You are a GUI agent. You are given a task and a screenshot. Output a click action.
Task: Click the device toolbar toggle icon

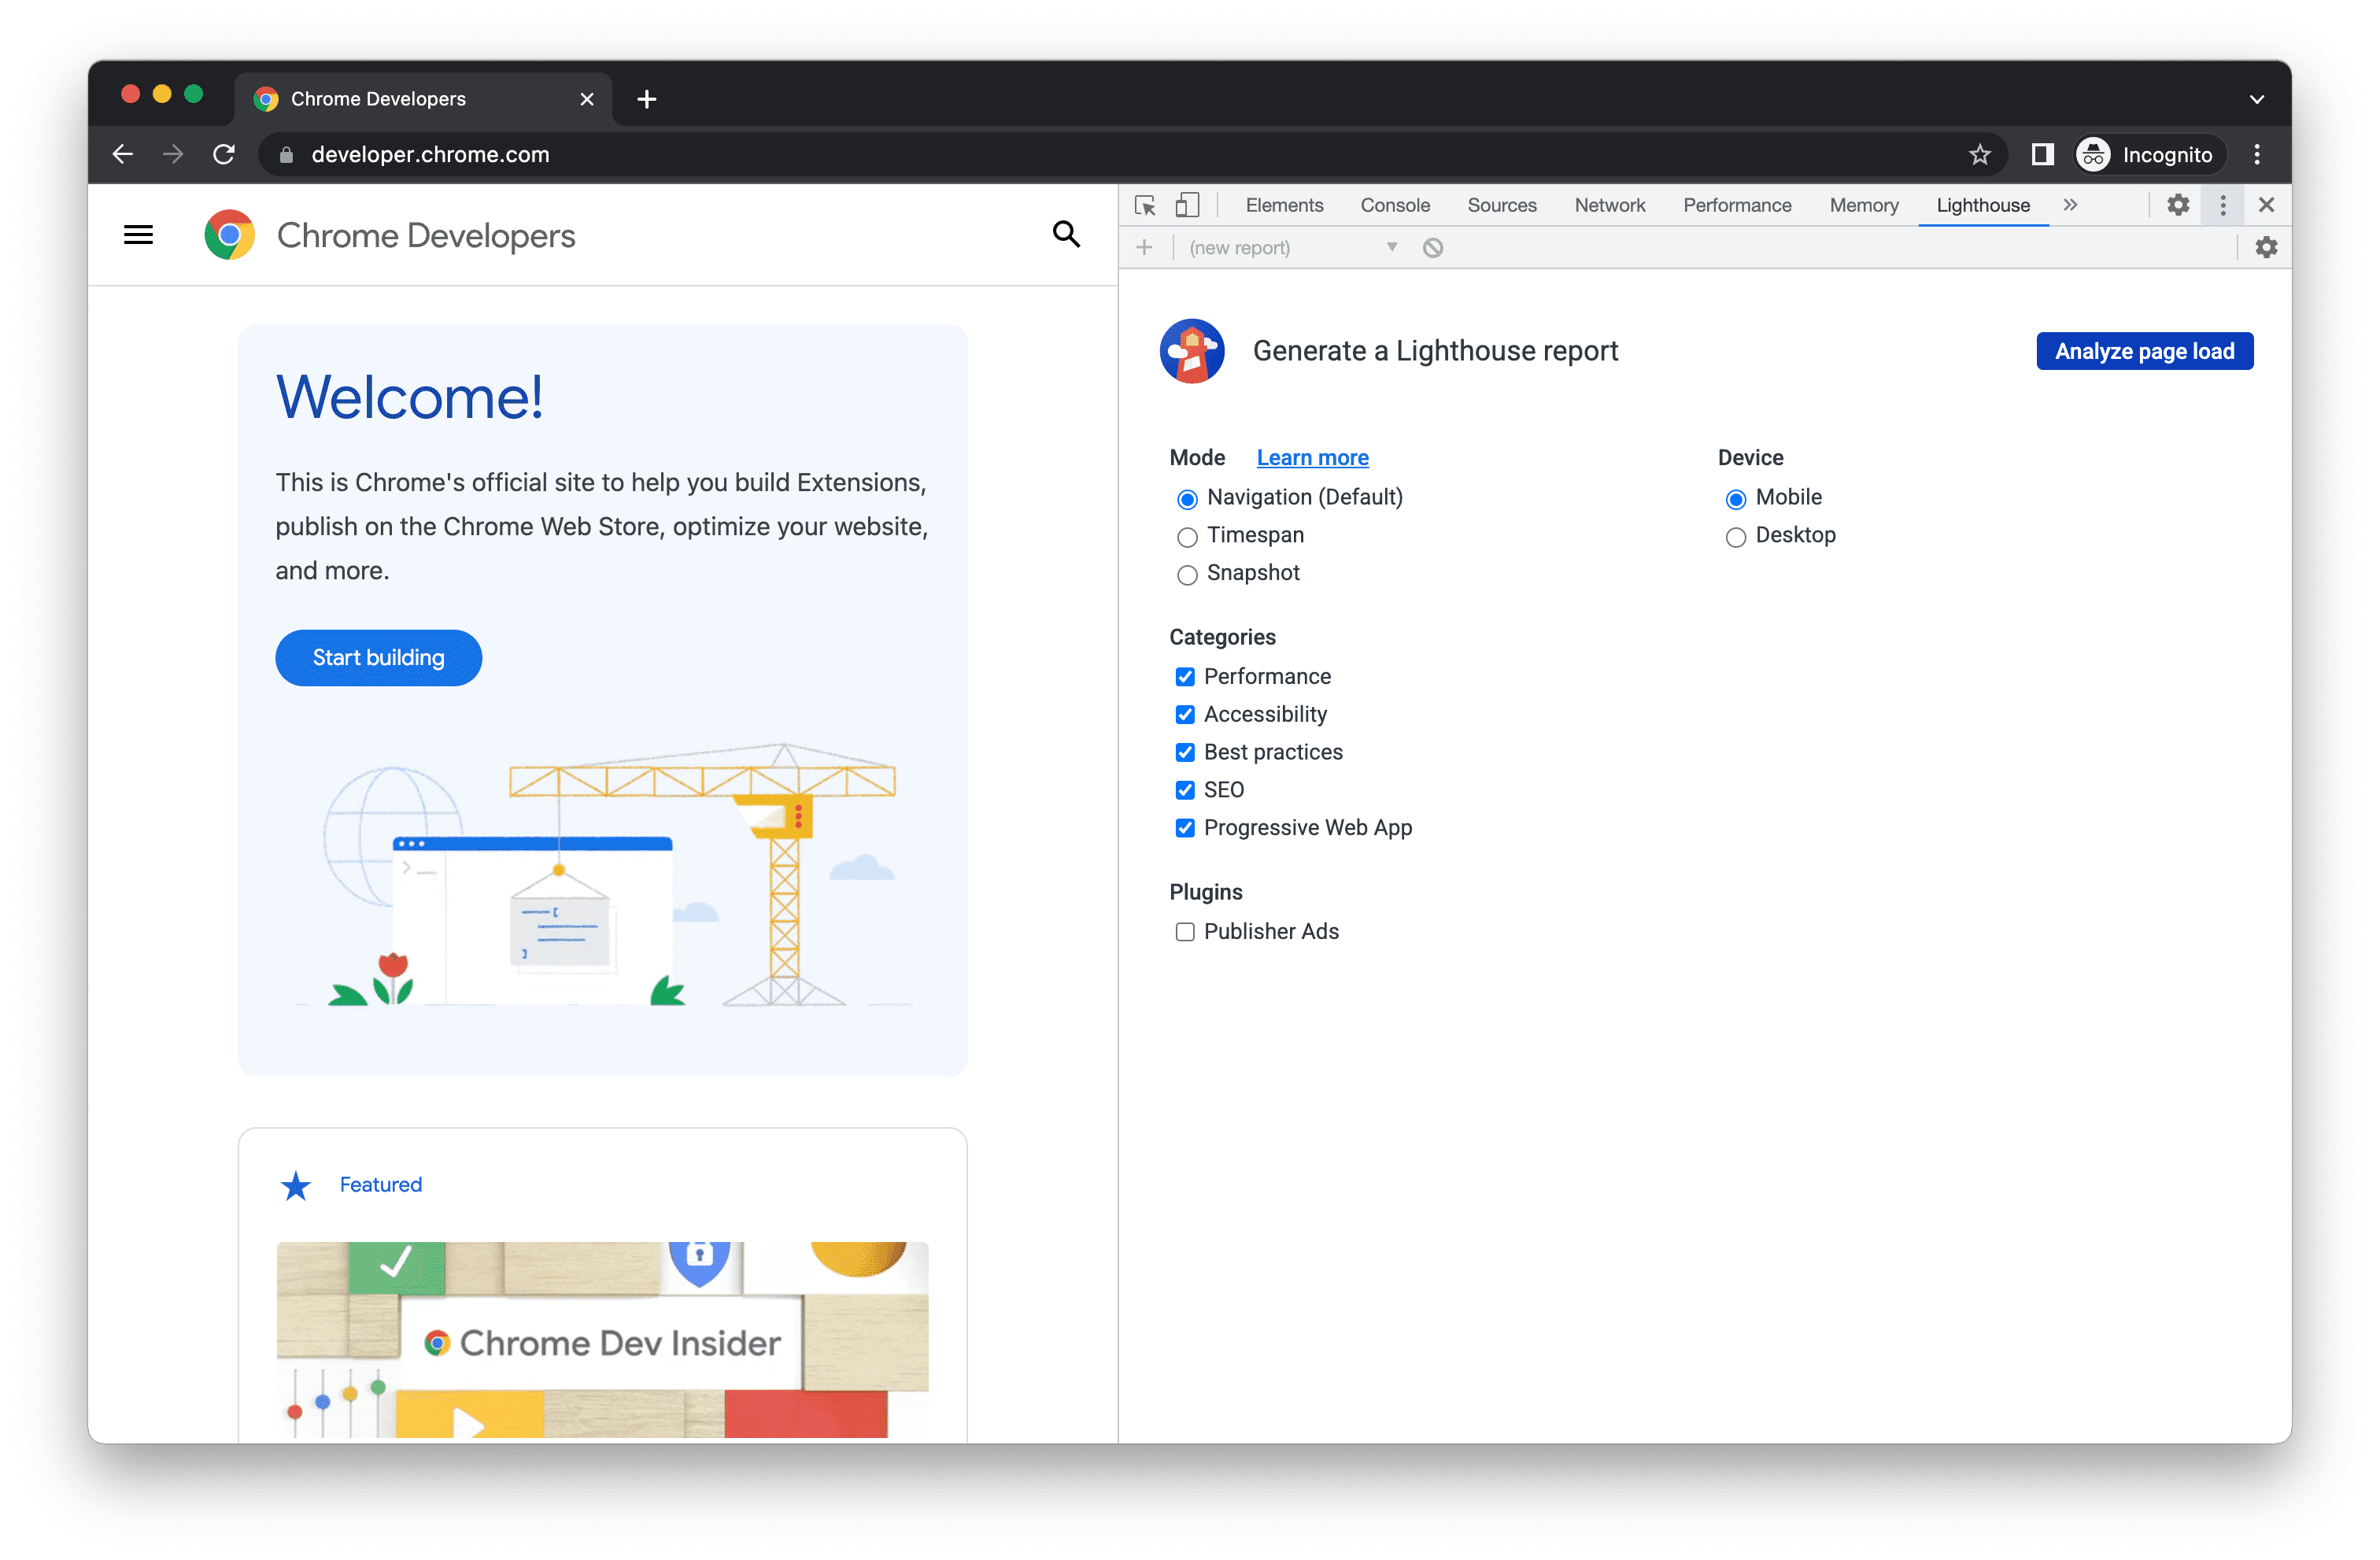(x=1184, y=204)
